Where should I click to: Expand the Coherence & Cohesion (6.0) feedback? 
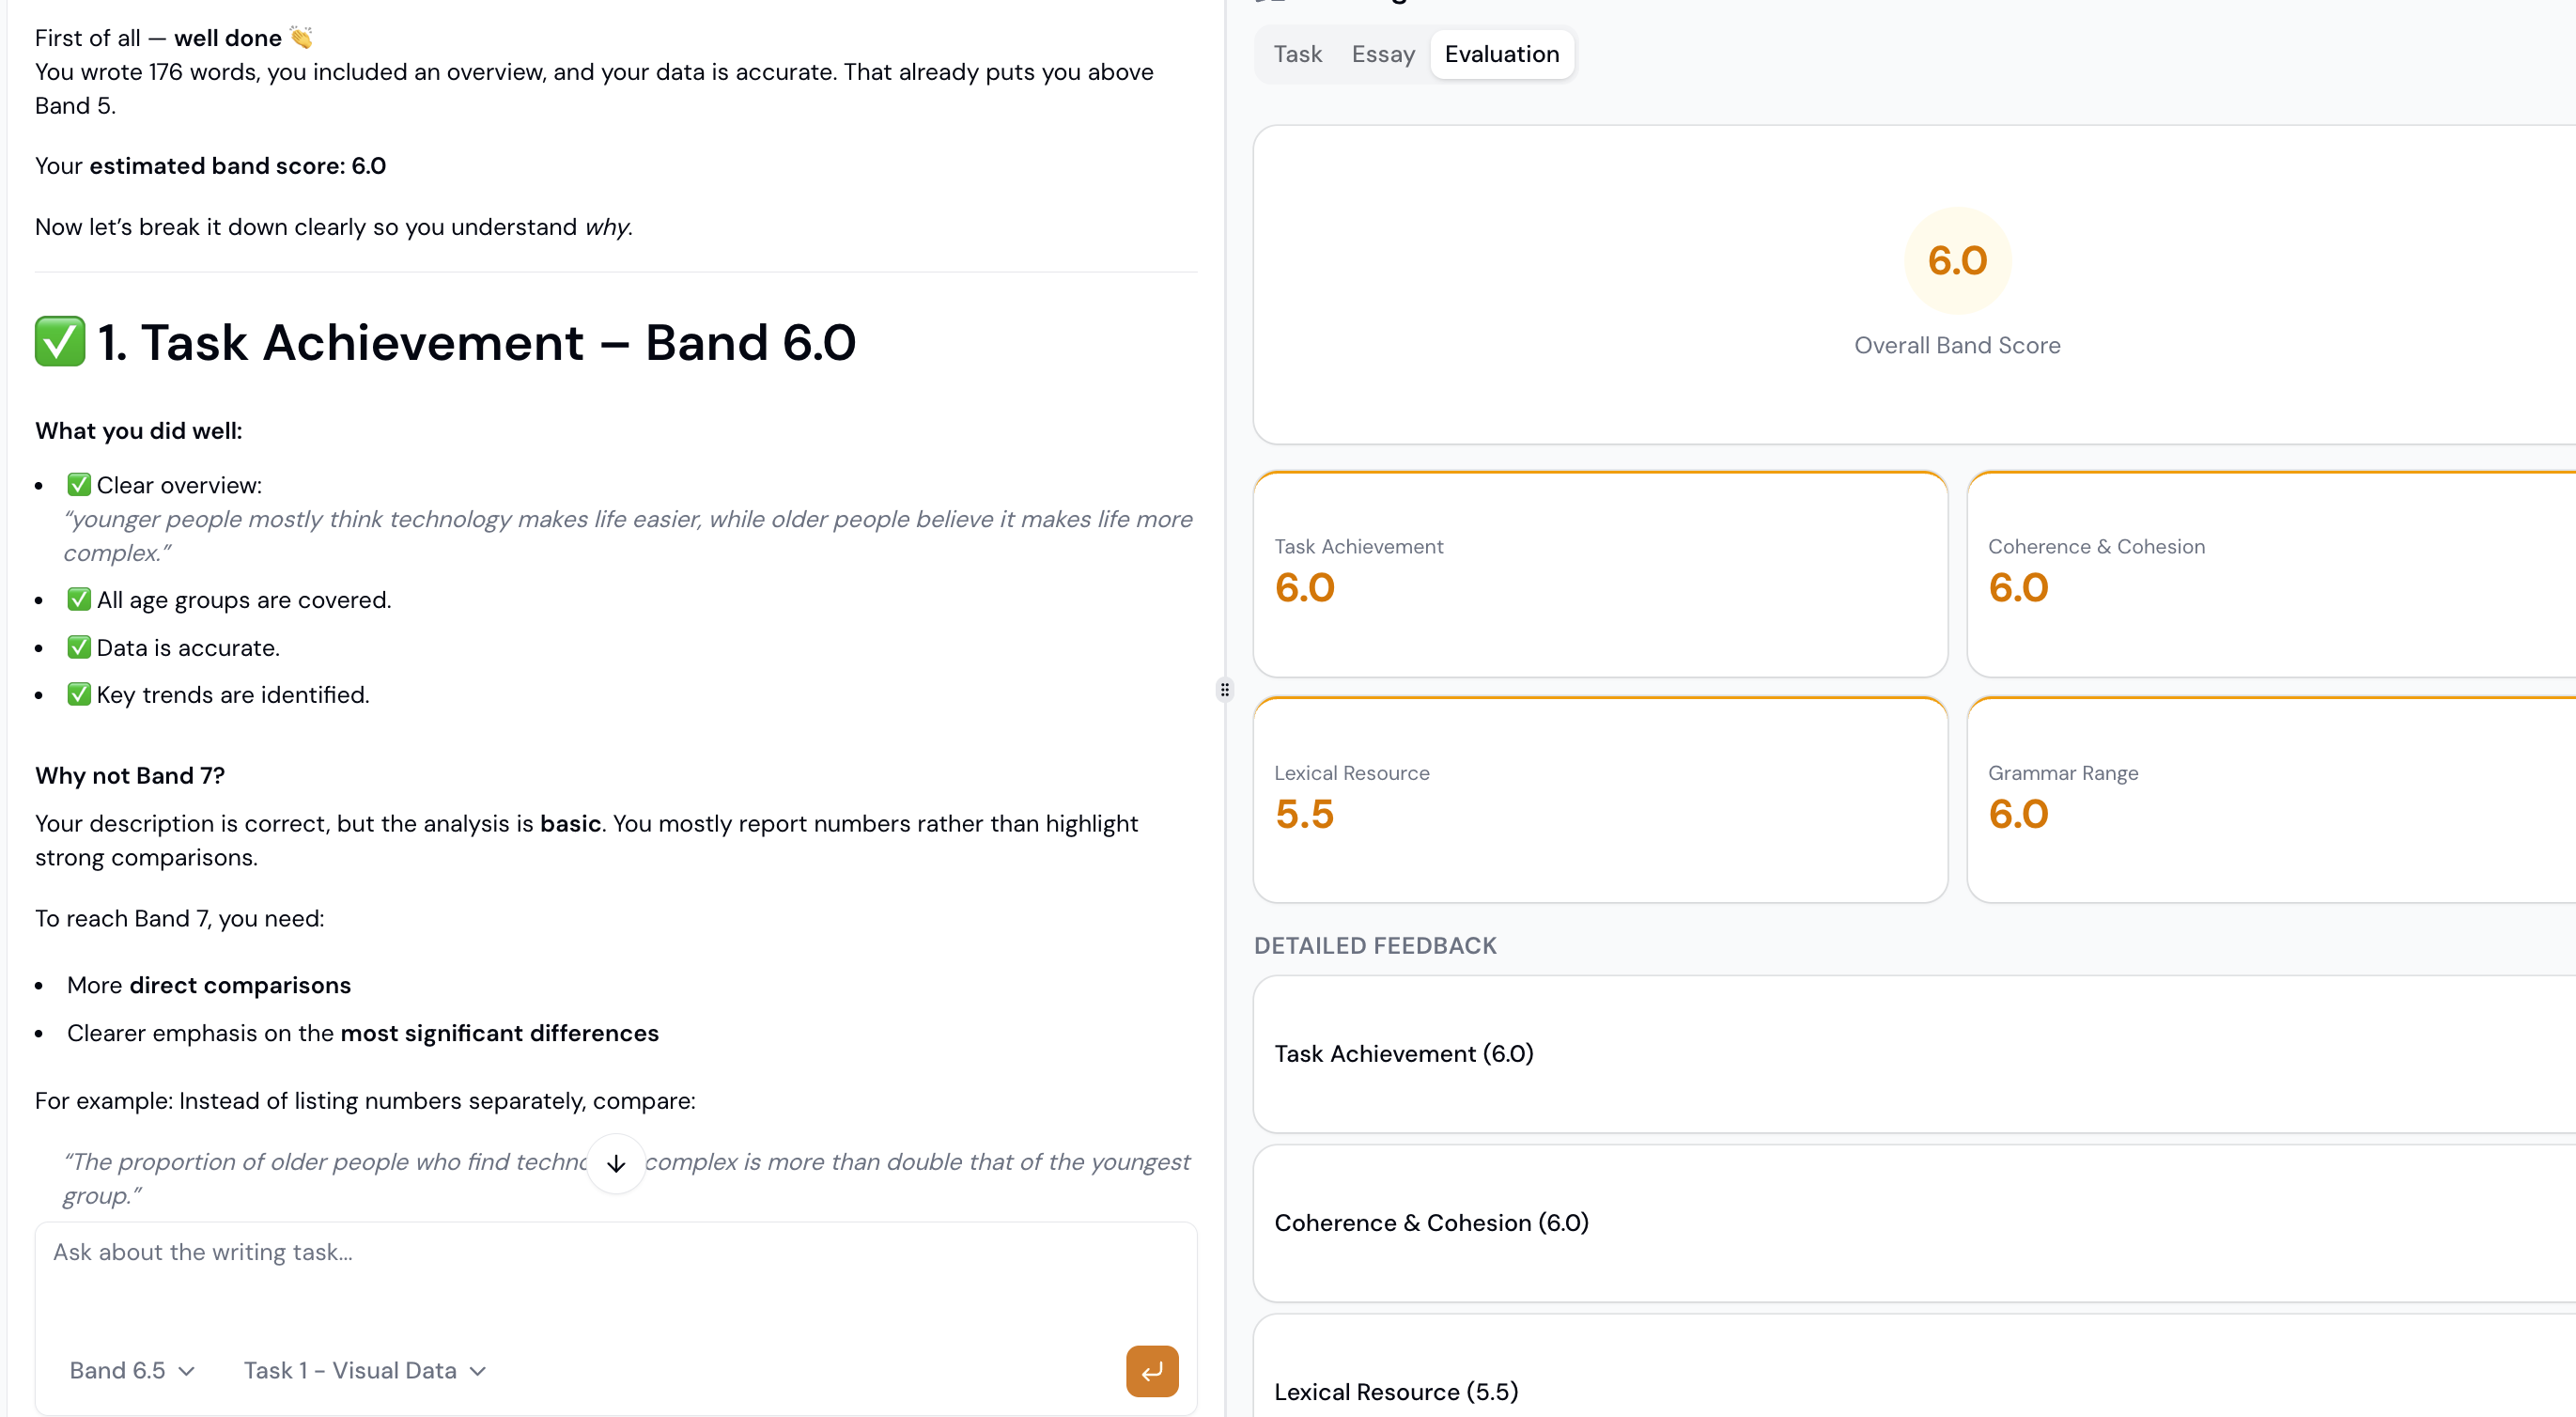pyautogui.click(x=1431, y=1222)
